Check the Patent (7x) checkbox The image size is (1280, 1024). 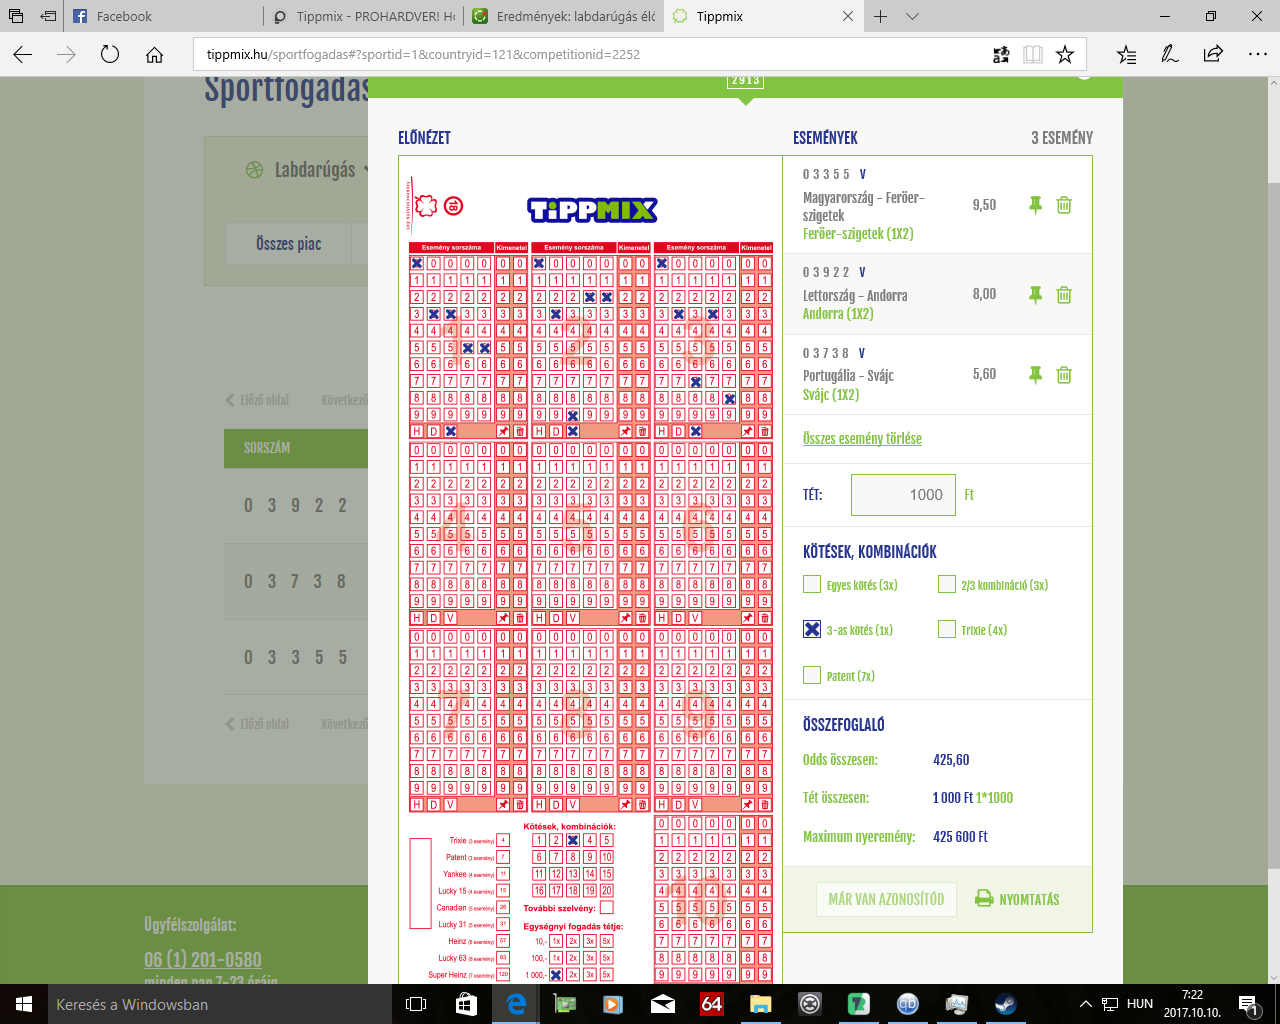pos(812,675)
